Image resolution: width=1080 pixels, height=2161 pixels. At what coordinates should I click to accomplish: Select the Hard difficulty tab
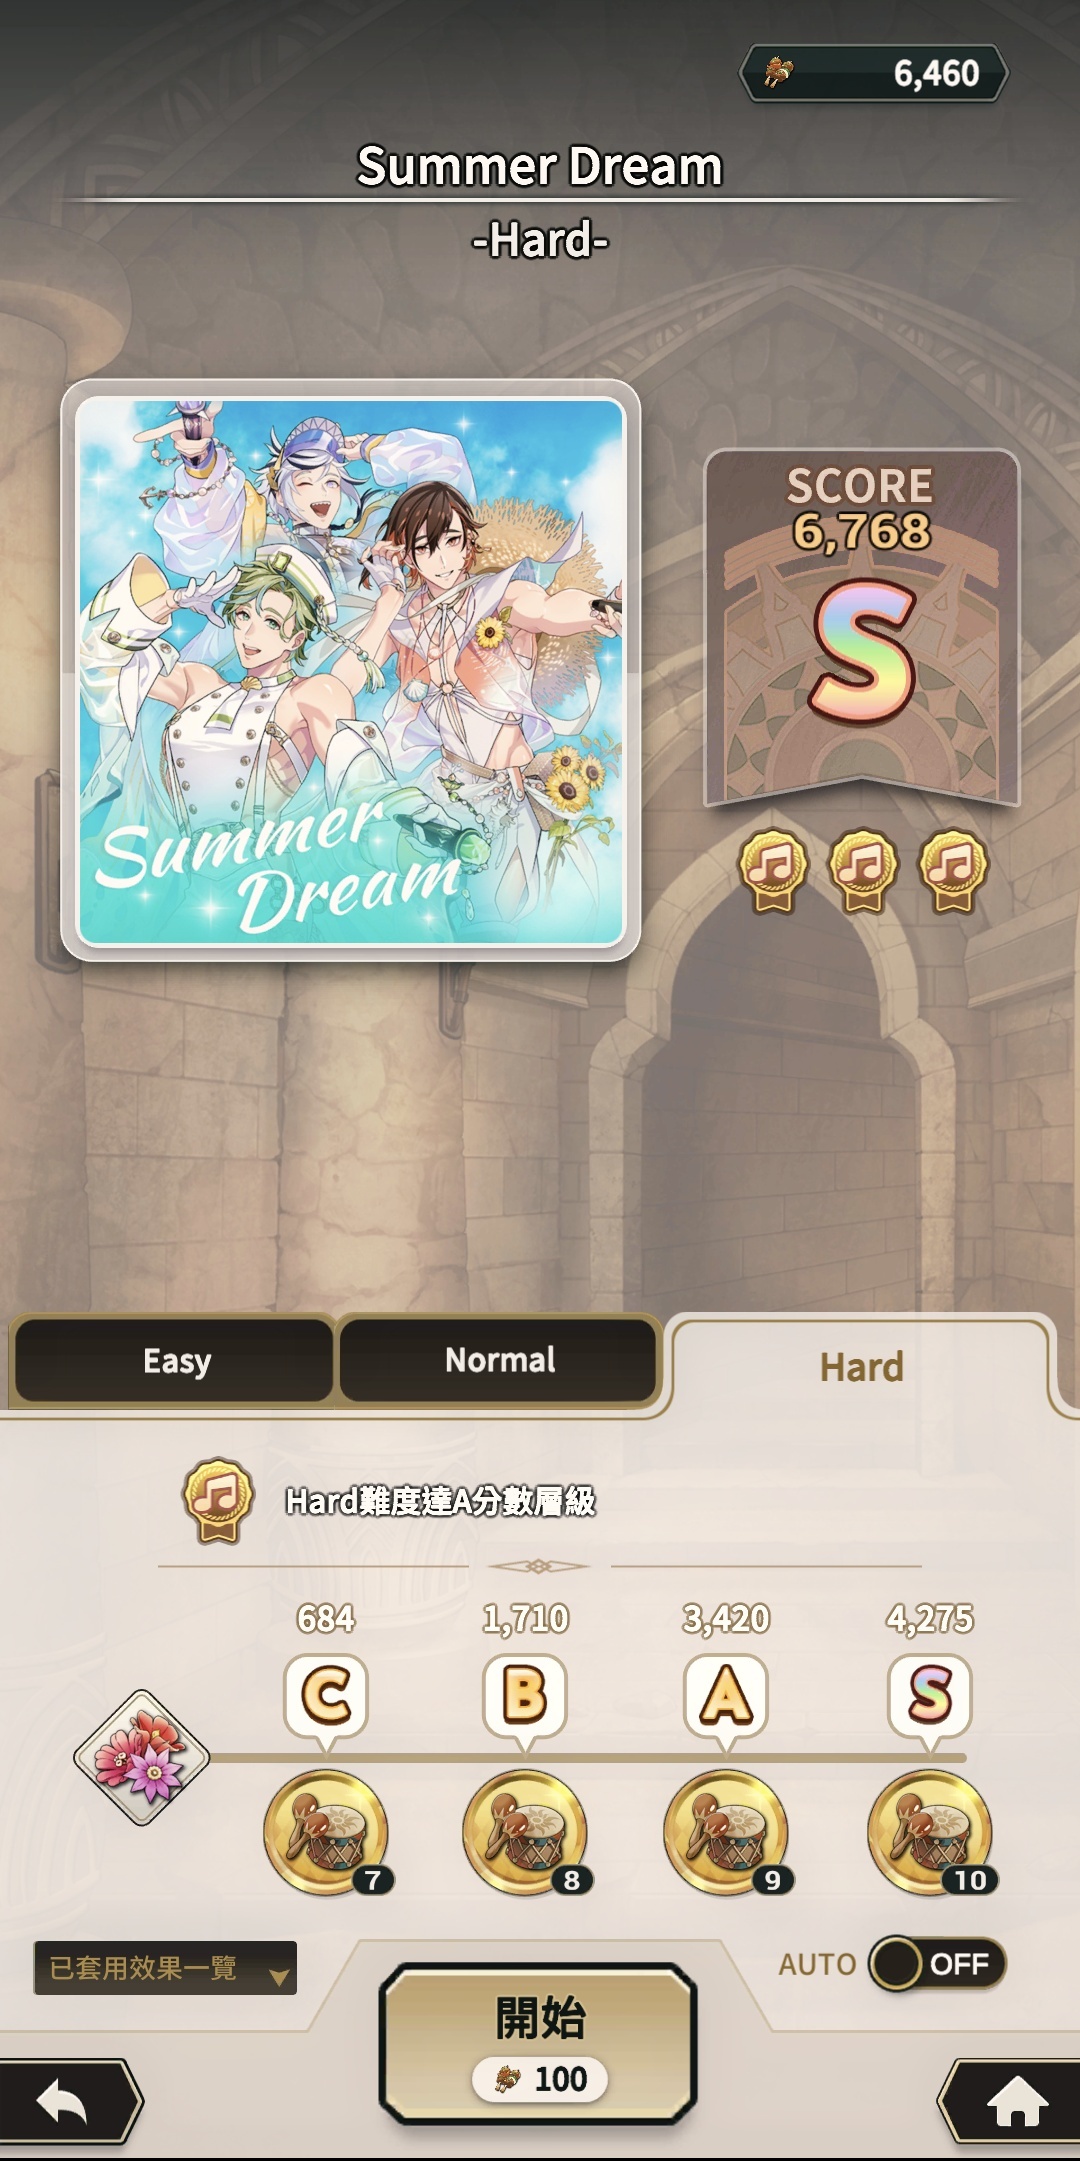coord(862,1366)
